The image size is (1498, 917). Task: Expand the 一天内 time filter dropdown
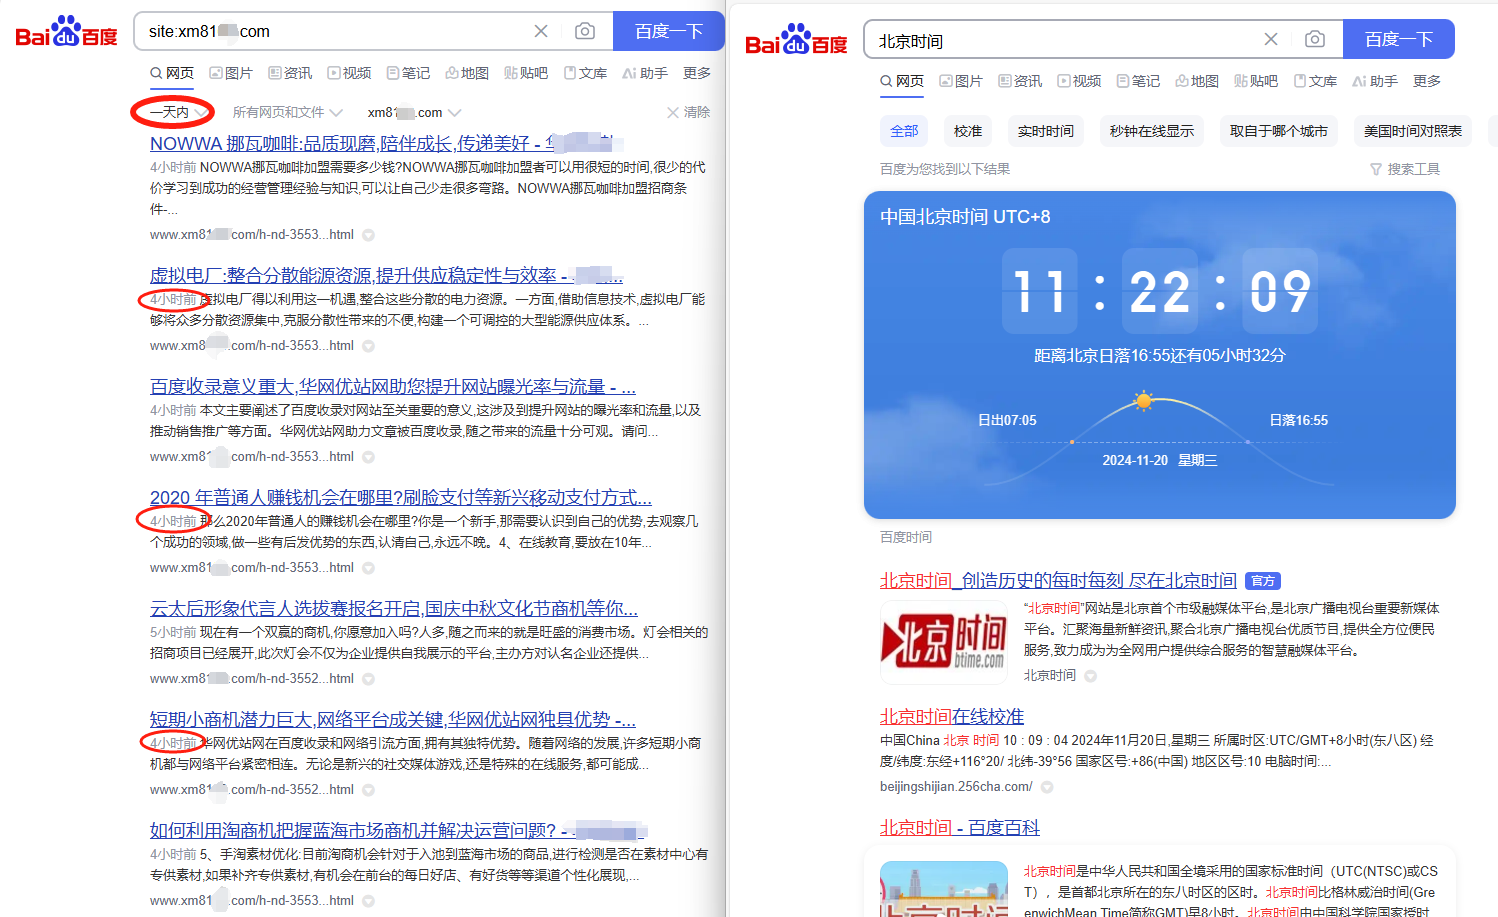click(x=177, y=112)
